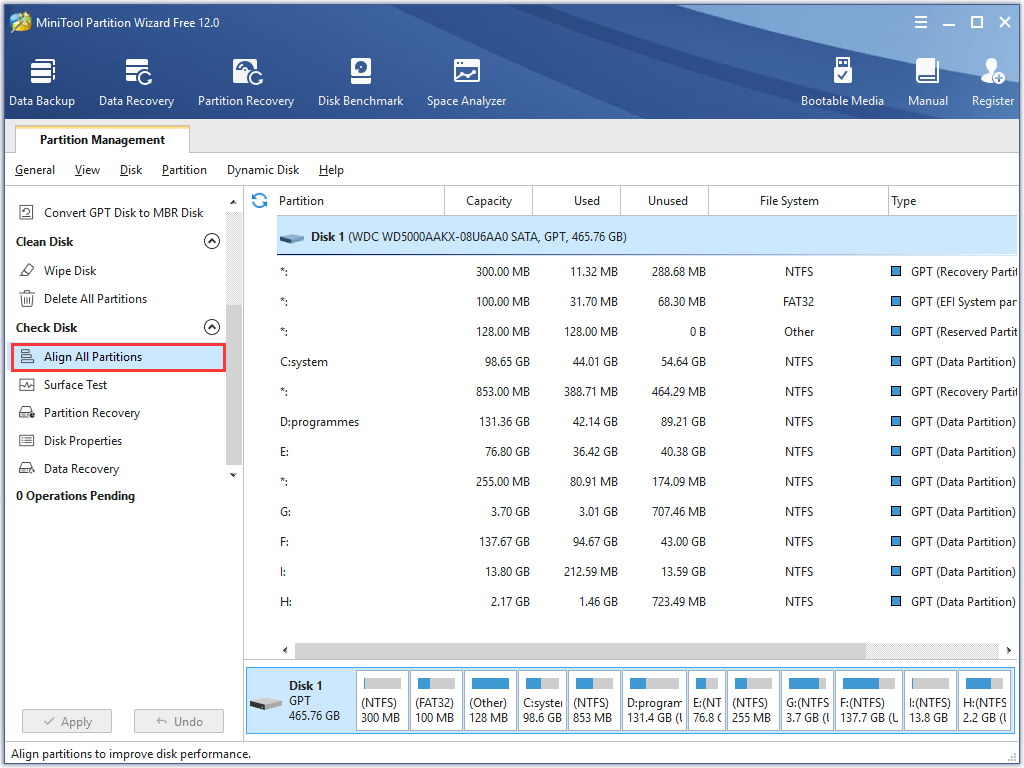Open the Data Backup tool

(42, 82)
